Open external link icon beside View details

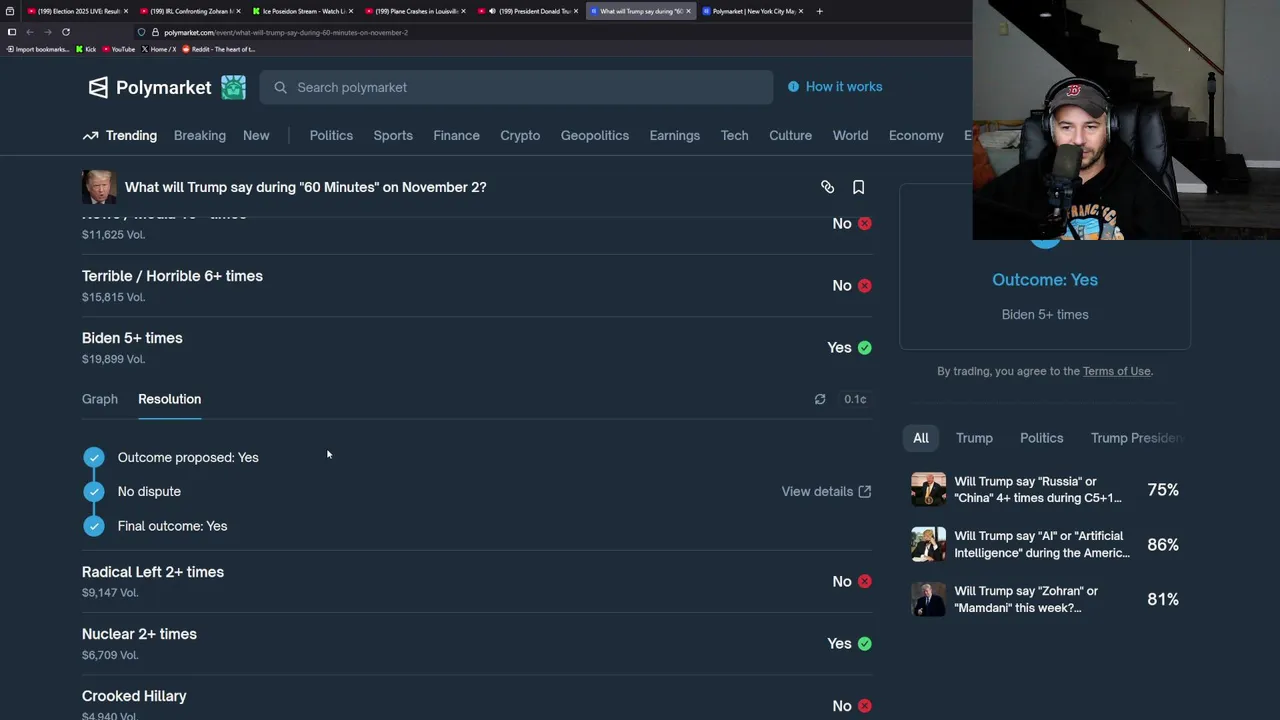865,491
